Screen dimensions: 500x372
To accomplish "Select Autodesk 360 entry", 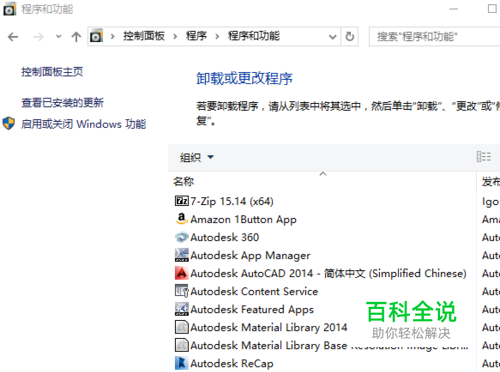I will (225, 237).
